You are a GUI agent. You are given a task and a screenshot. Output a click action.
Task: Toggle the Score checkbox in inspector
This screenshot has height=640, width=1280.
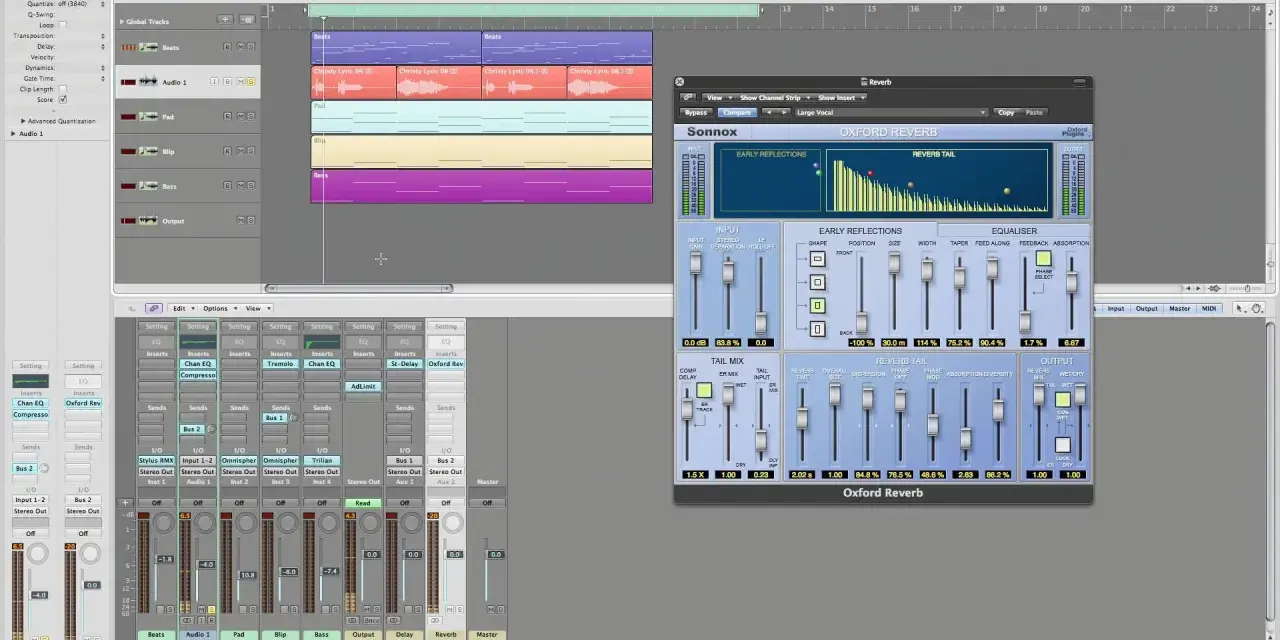pyautogui.click(x=63, y=100)
